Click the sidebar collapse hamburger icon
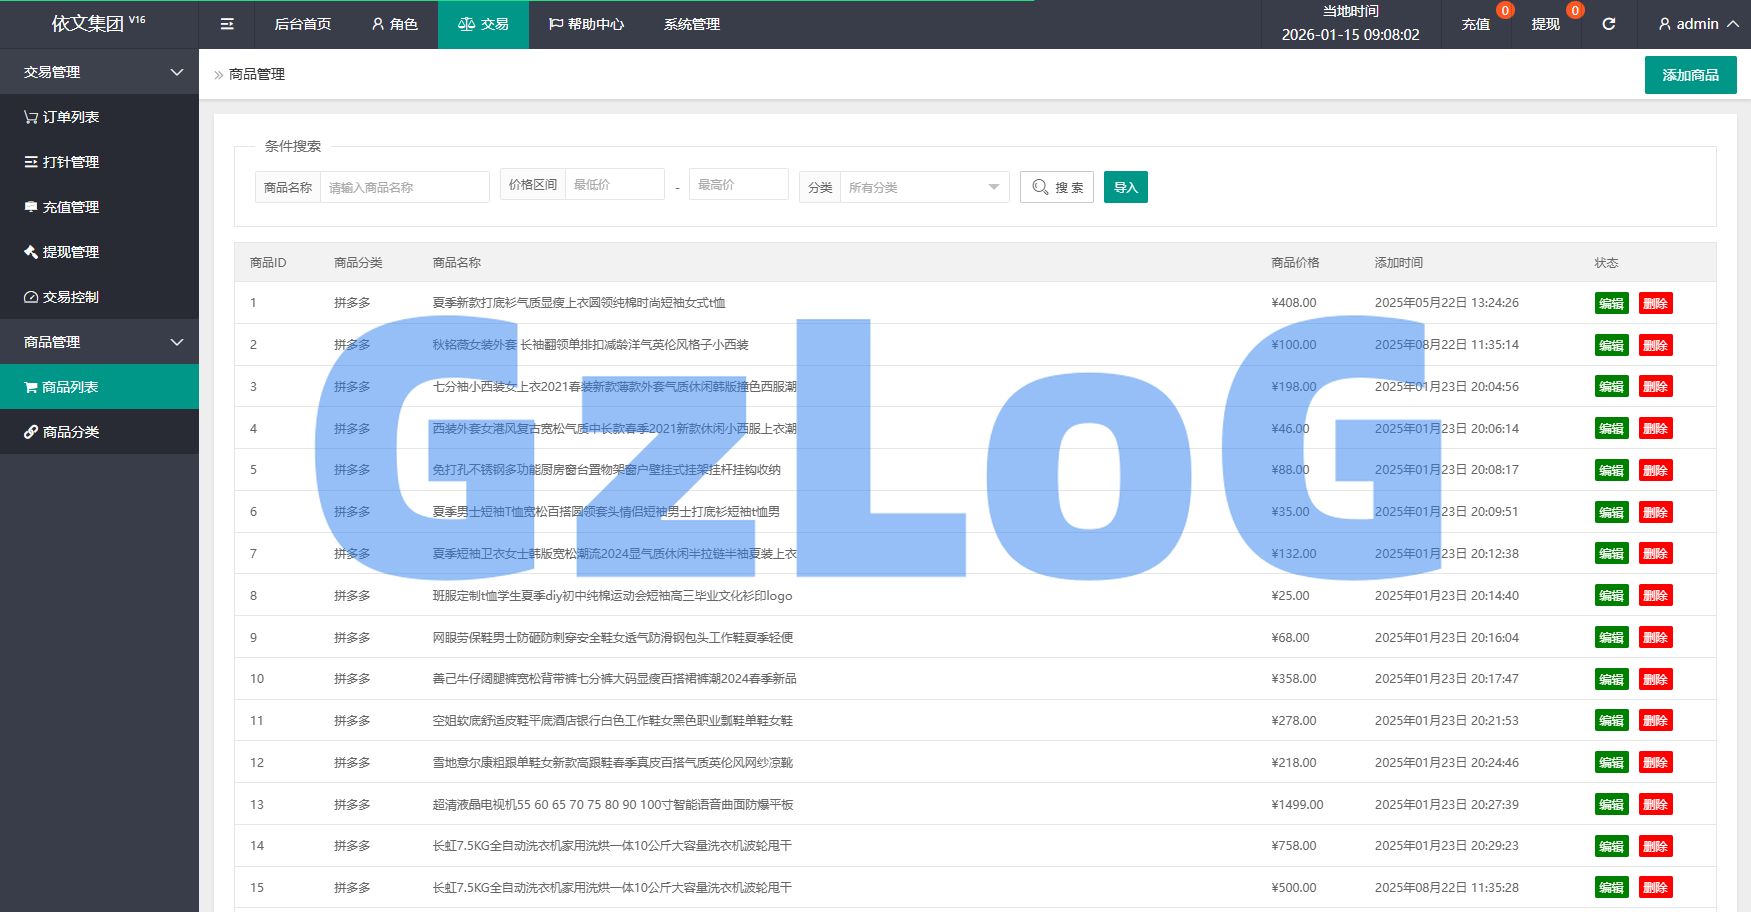The height and width of the screenshot is (912, 1751). pos(227,24)
